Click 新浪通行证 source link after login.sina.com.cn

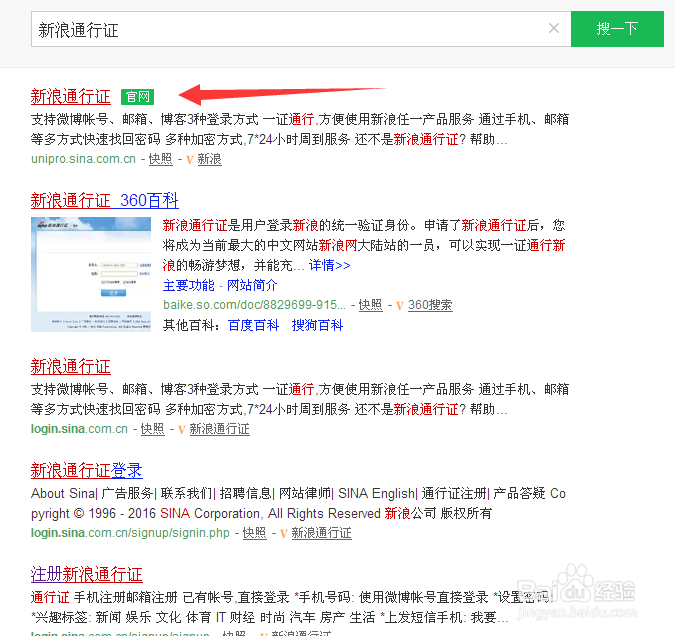point(220,429)
